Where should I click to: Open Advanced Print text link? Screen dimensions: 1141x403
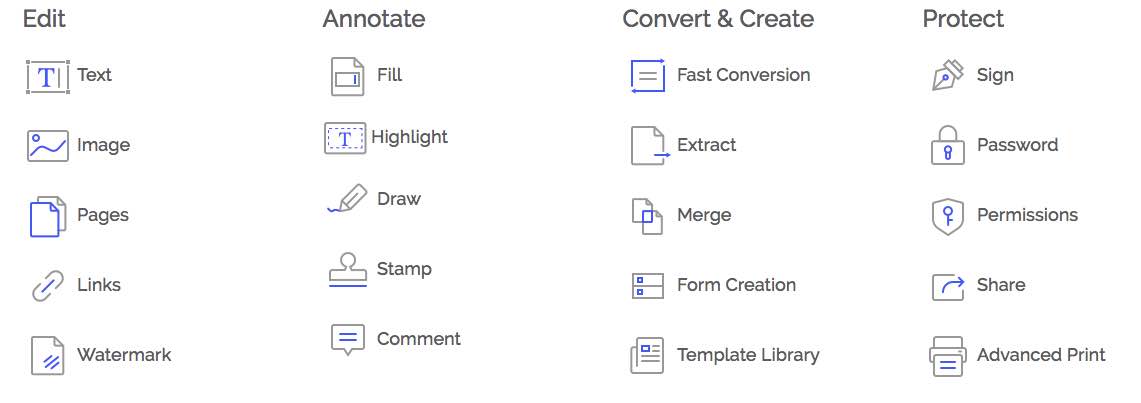click(1041, 355)
